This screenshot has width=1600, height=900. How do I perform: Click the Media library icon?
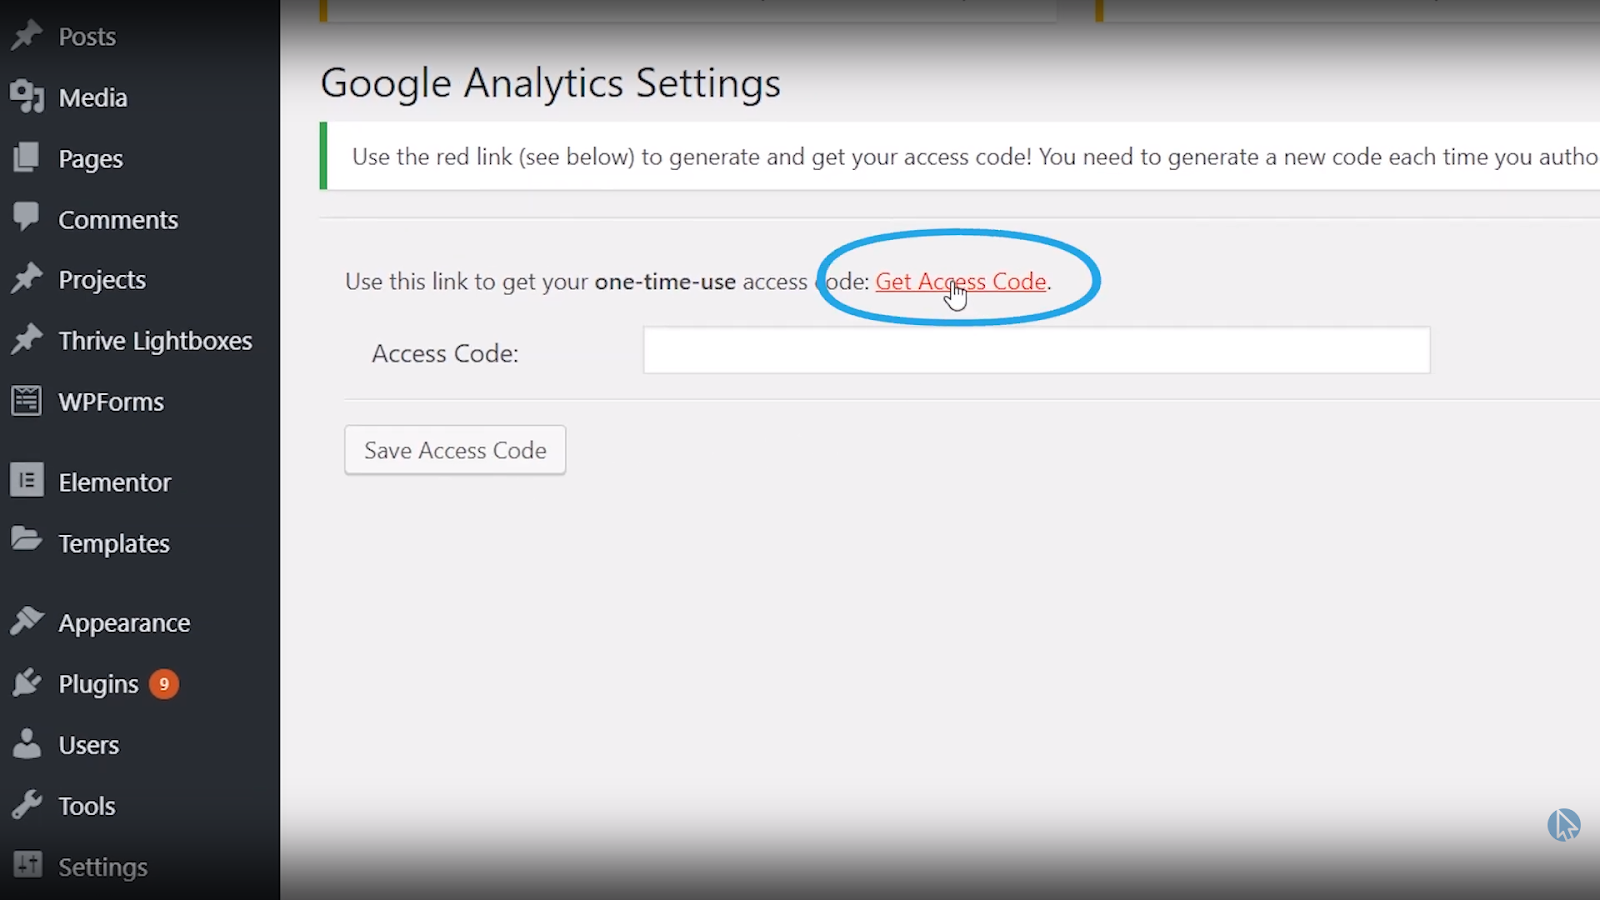click(x=27, y=97)
